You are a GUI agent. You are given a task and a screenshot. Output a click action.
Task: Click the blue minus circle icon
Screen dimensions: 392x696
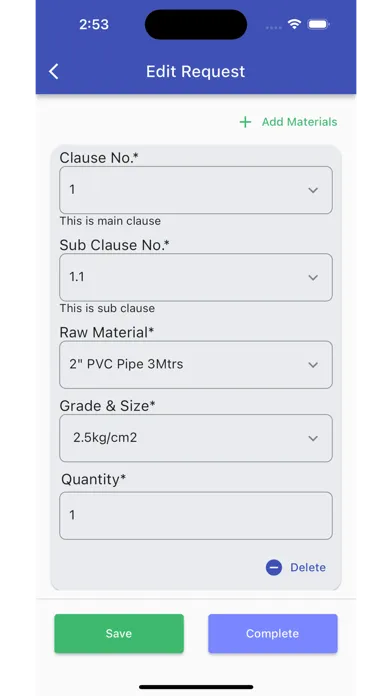274,567
